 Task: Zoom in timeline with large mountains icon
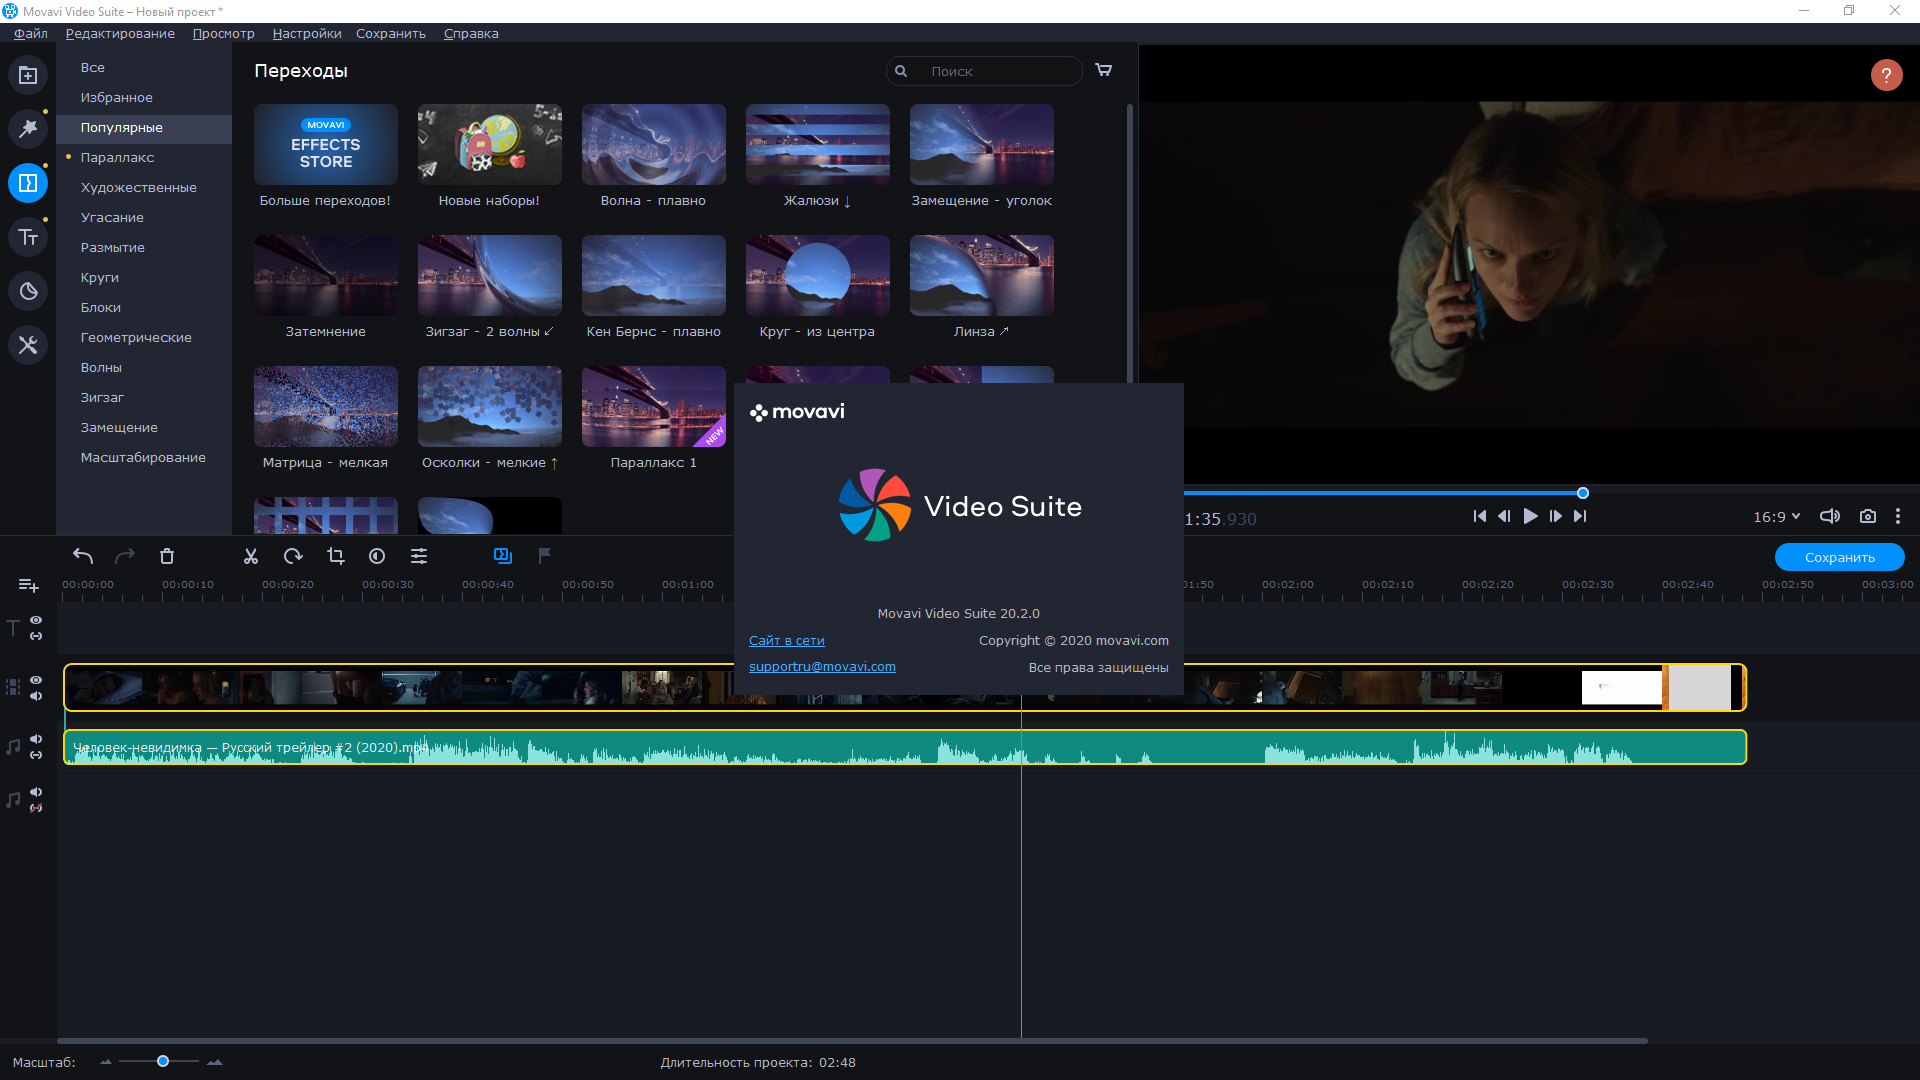coord(214,1062)
